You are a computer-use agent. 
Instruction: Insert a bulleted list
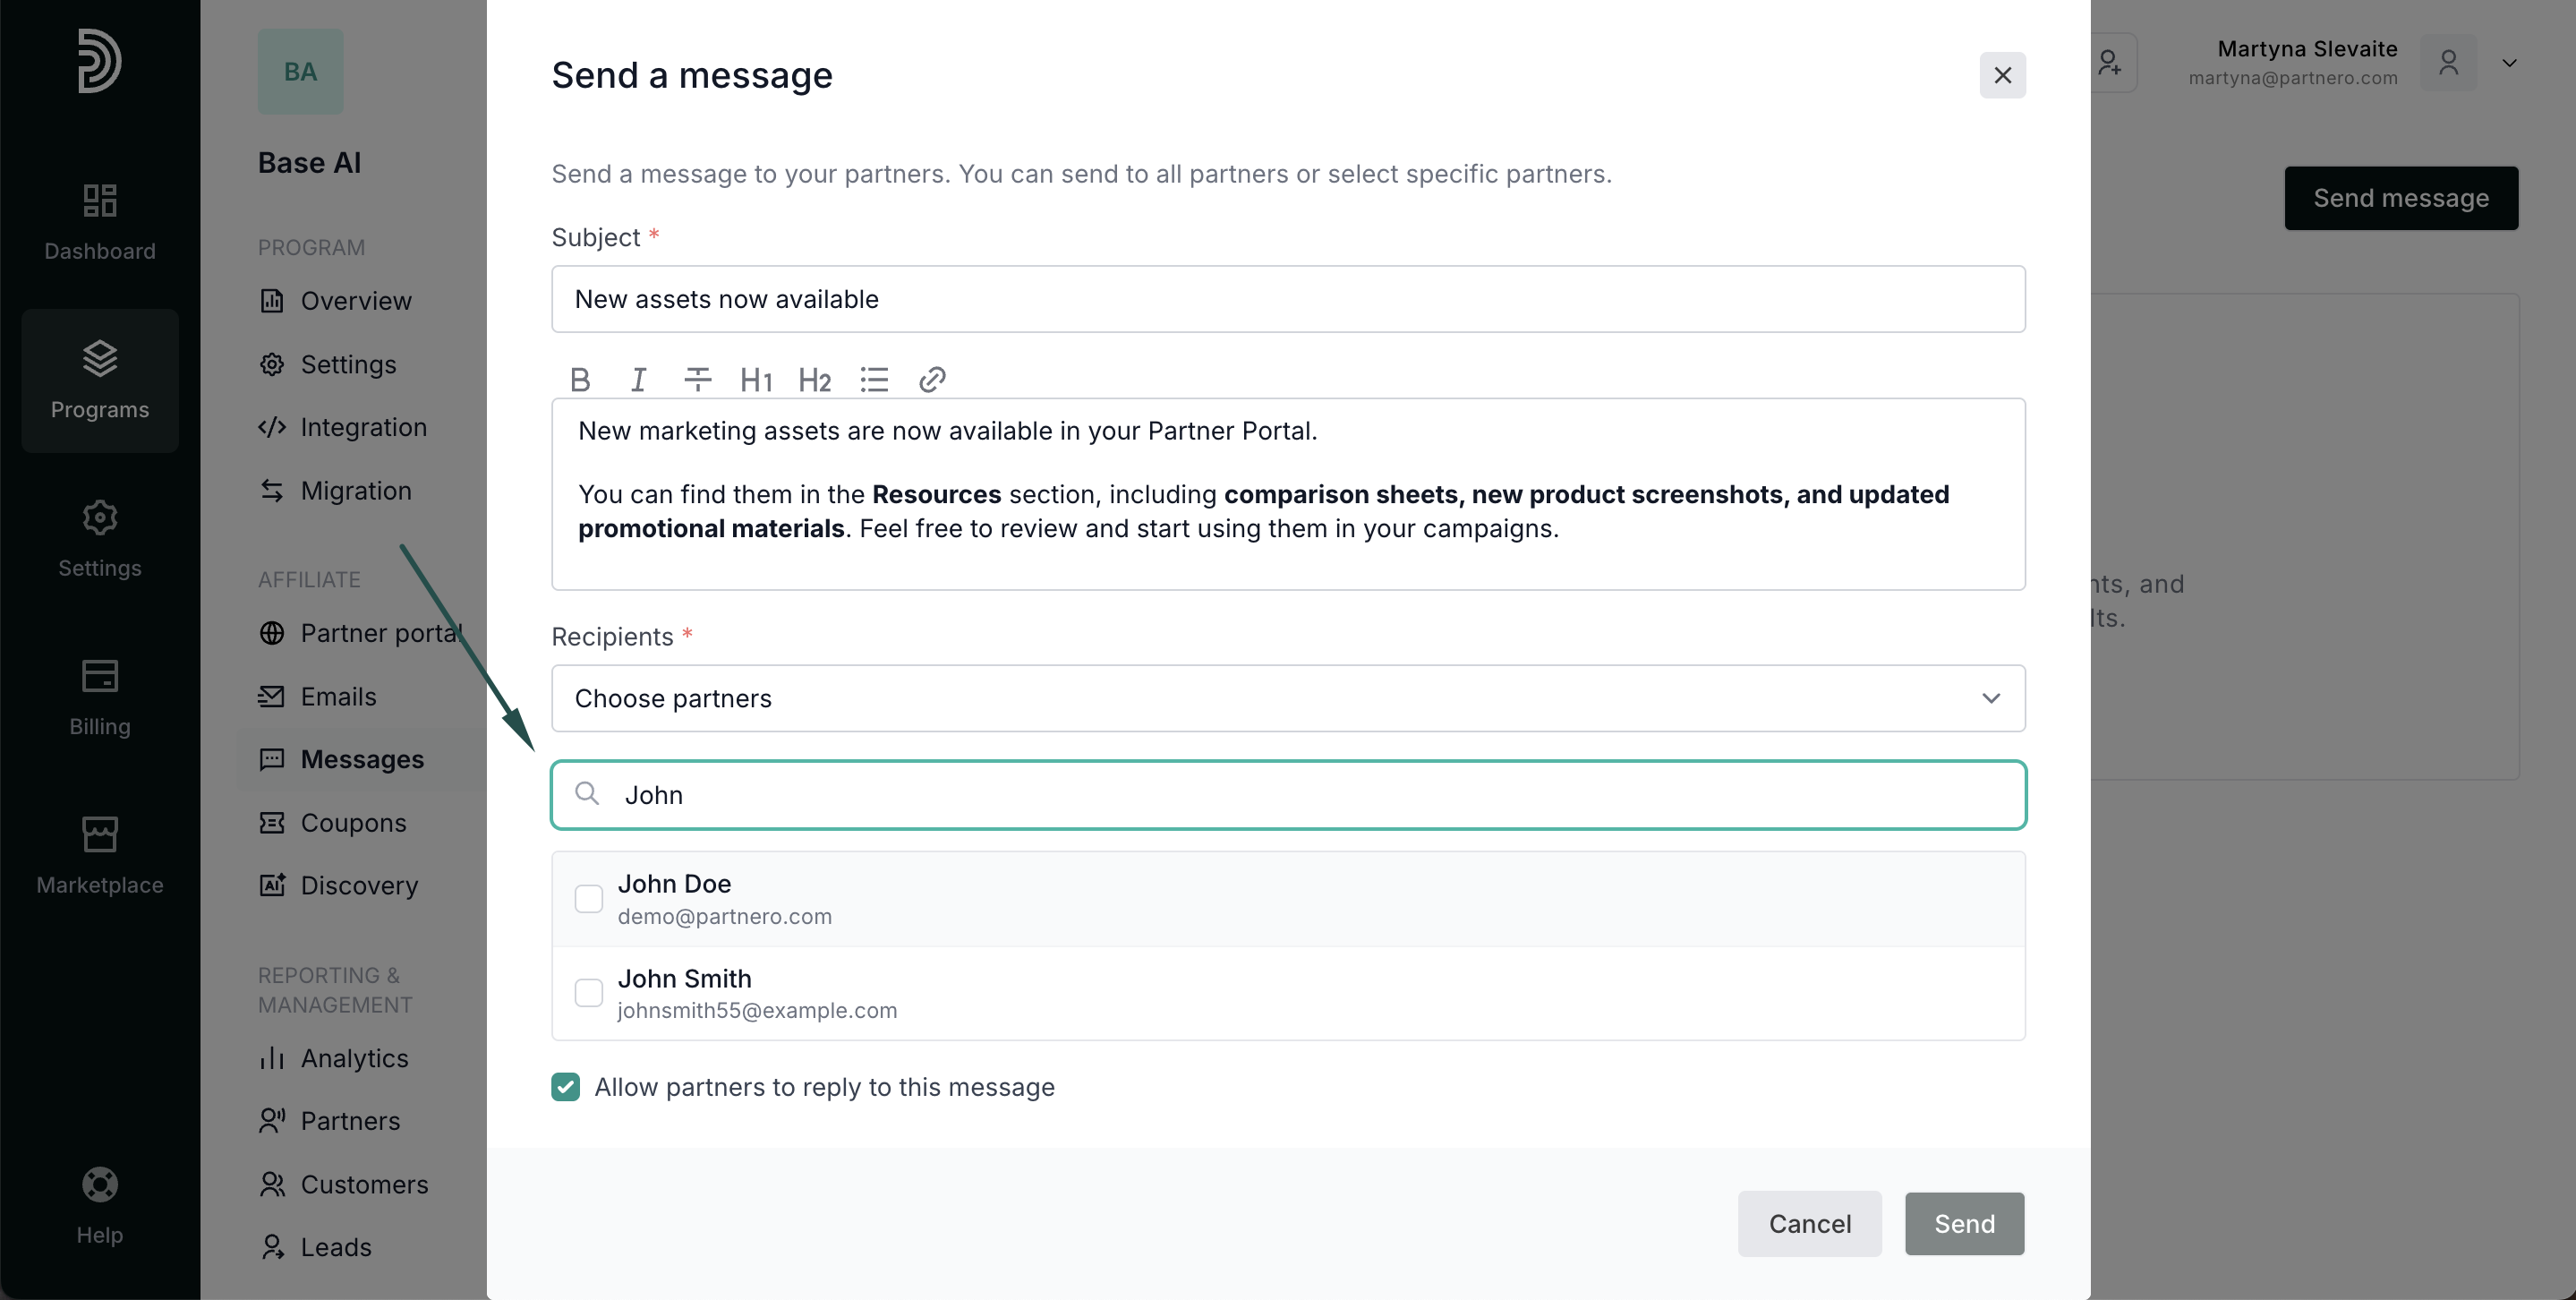(x=874, y=380)
